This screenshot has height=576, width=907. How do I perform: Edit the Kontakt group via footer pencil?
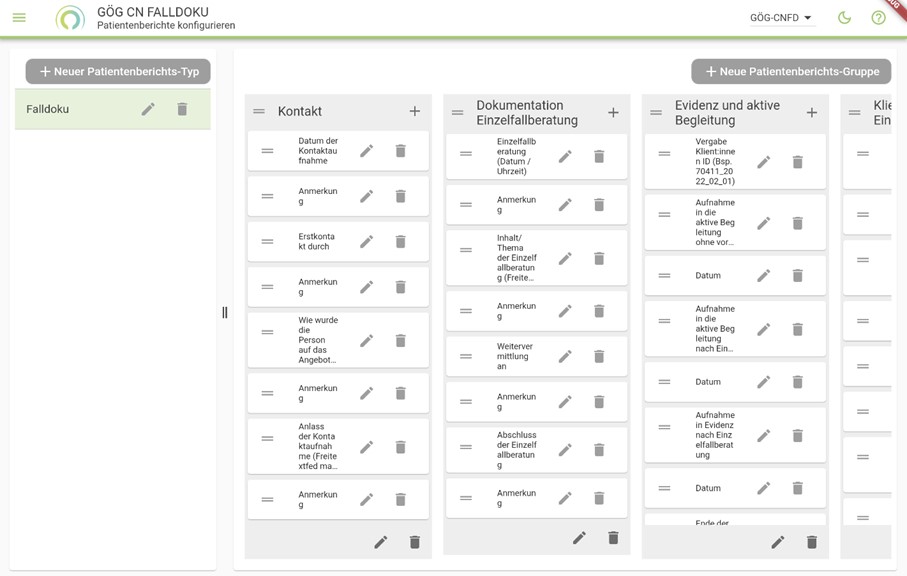[380, 542]
